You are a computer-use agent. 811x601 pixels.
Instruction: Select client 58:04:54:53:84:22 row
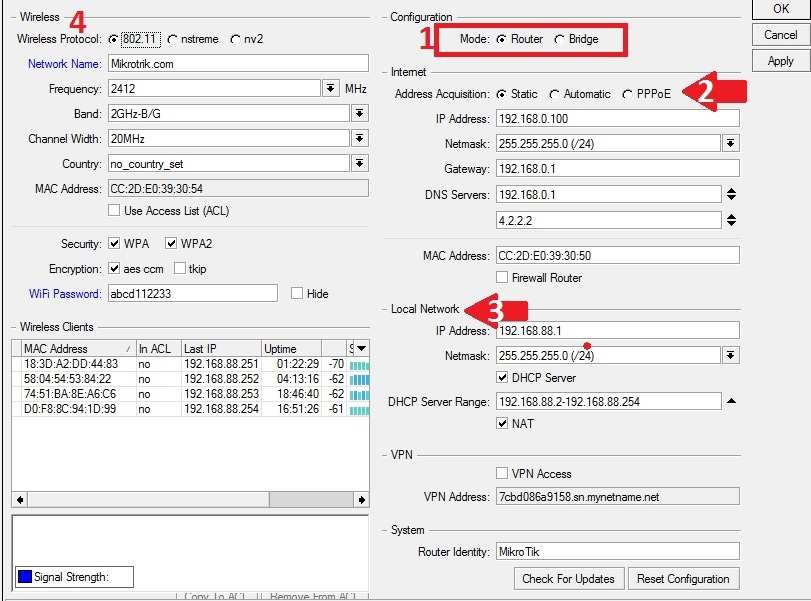190,379
